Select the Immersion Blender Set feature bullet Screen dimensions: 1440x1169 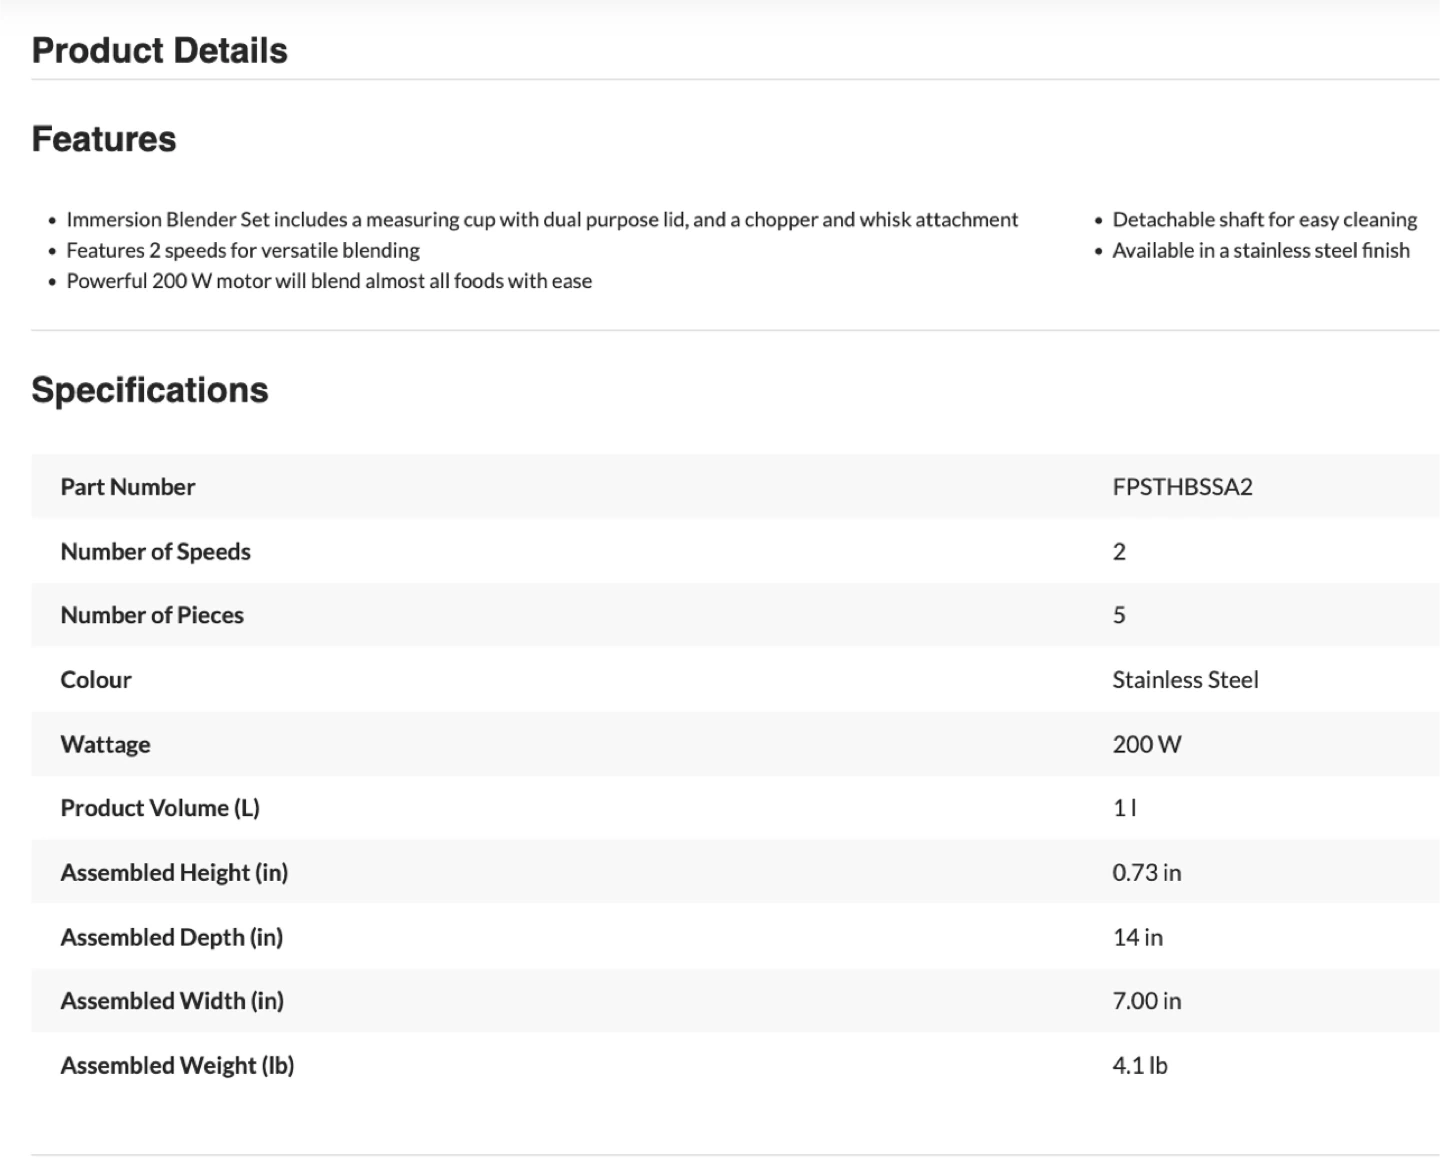coord(542,220)
